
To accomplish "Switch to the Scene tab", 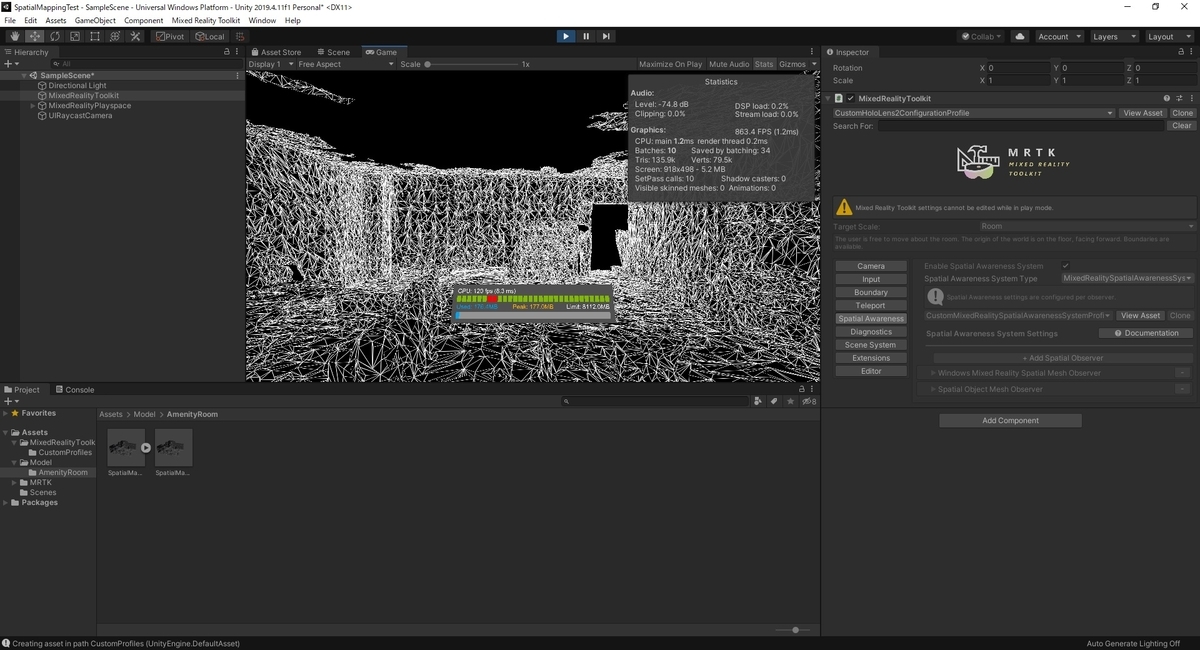I will coord(333,52).
